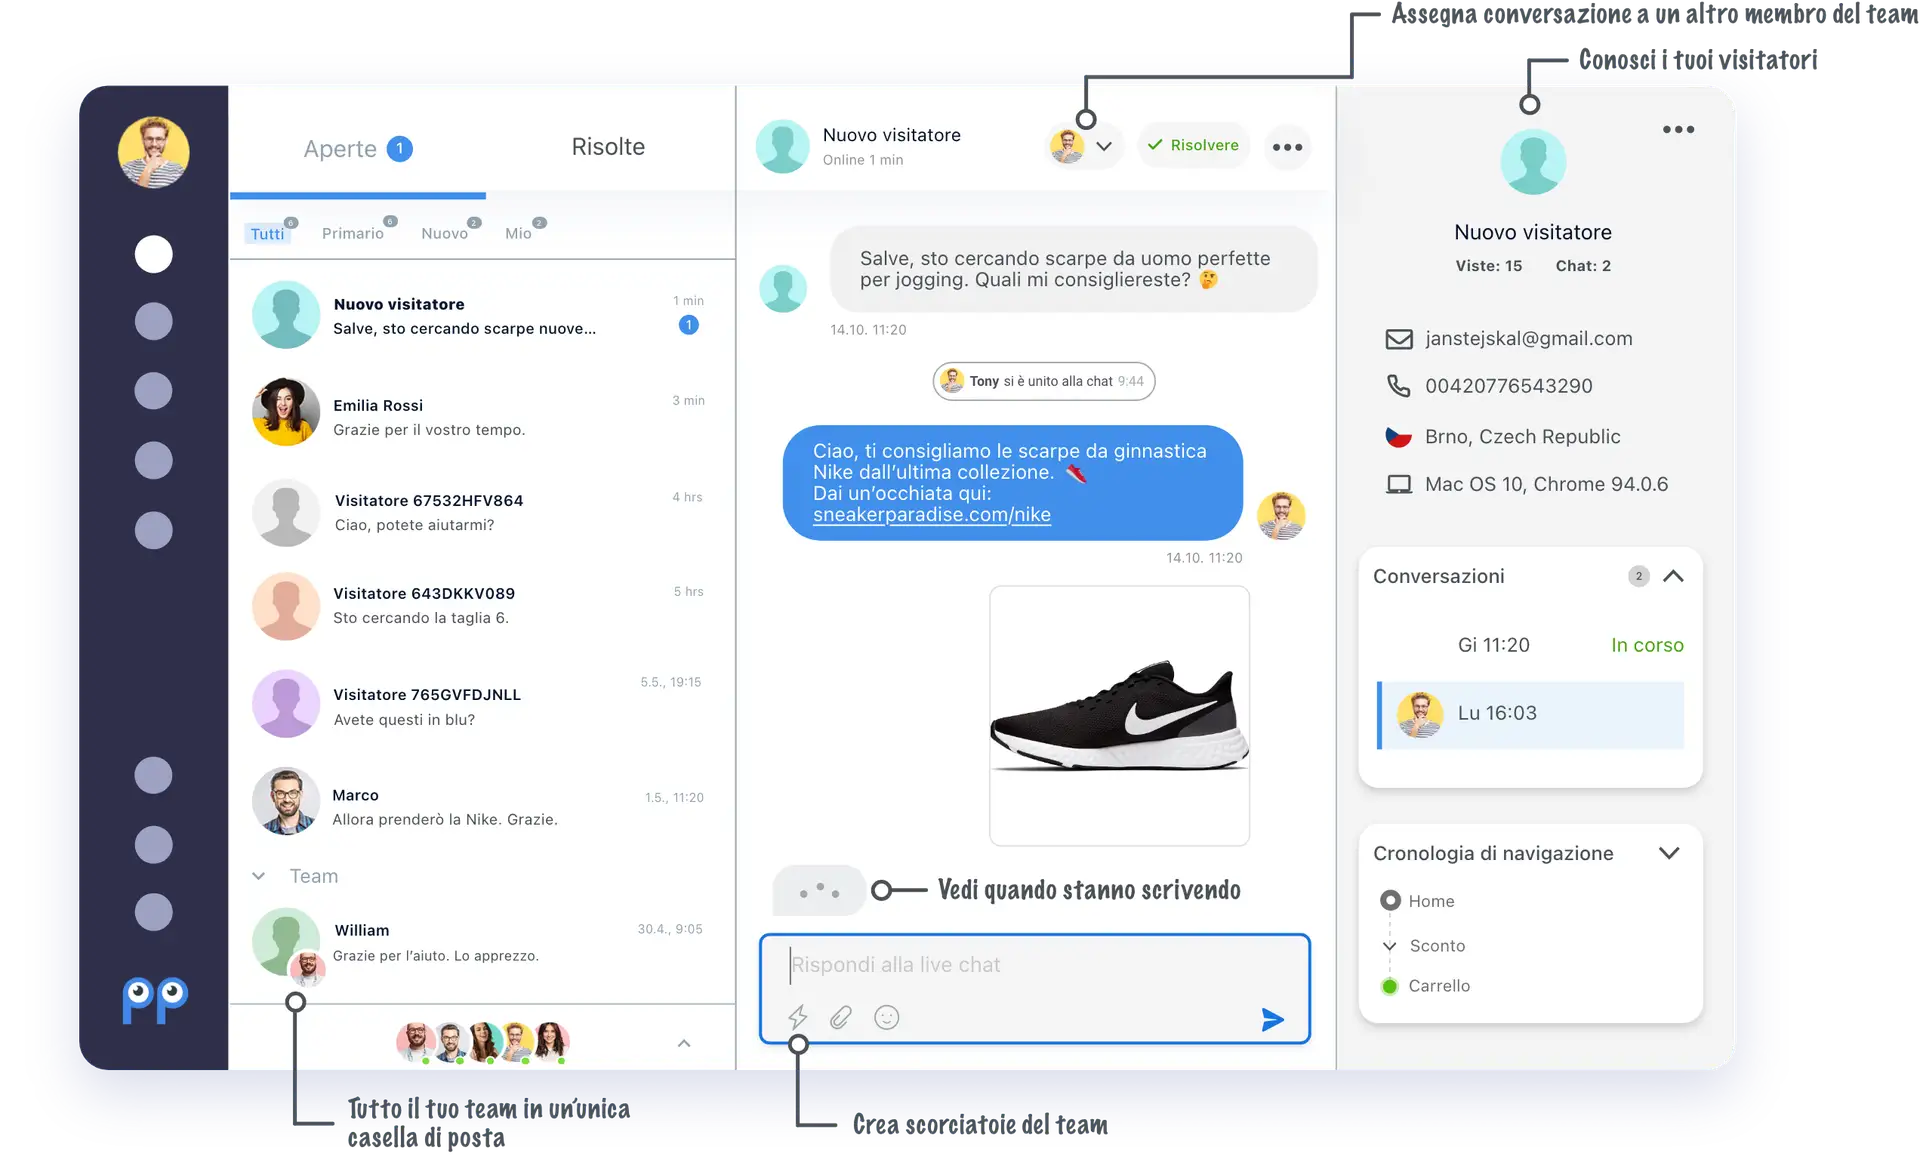This screenshot has width=1920, height=1172.
Task: Click the Czech flag icon beside Brno
Action: [x=1398, y=436]
